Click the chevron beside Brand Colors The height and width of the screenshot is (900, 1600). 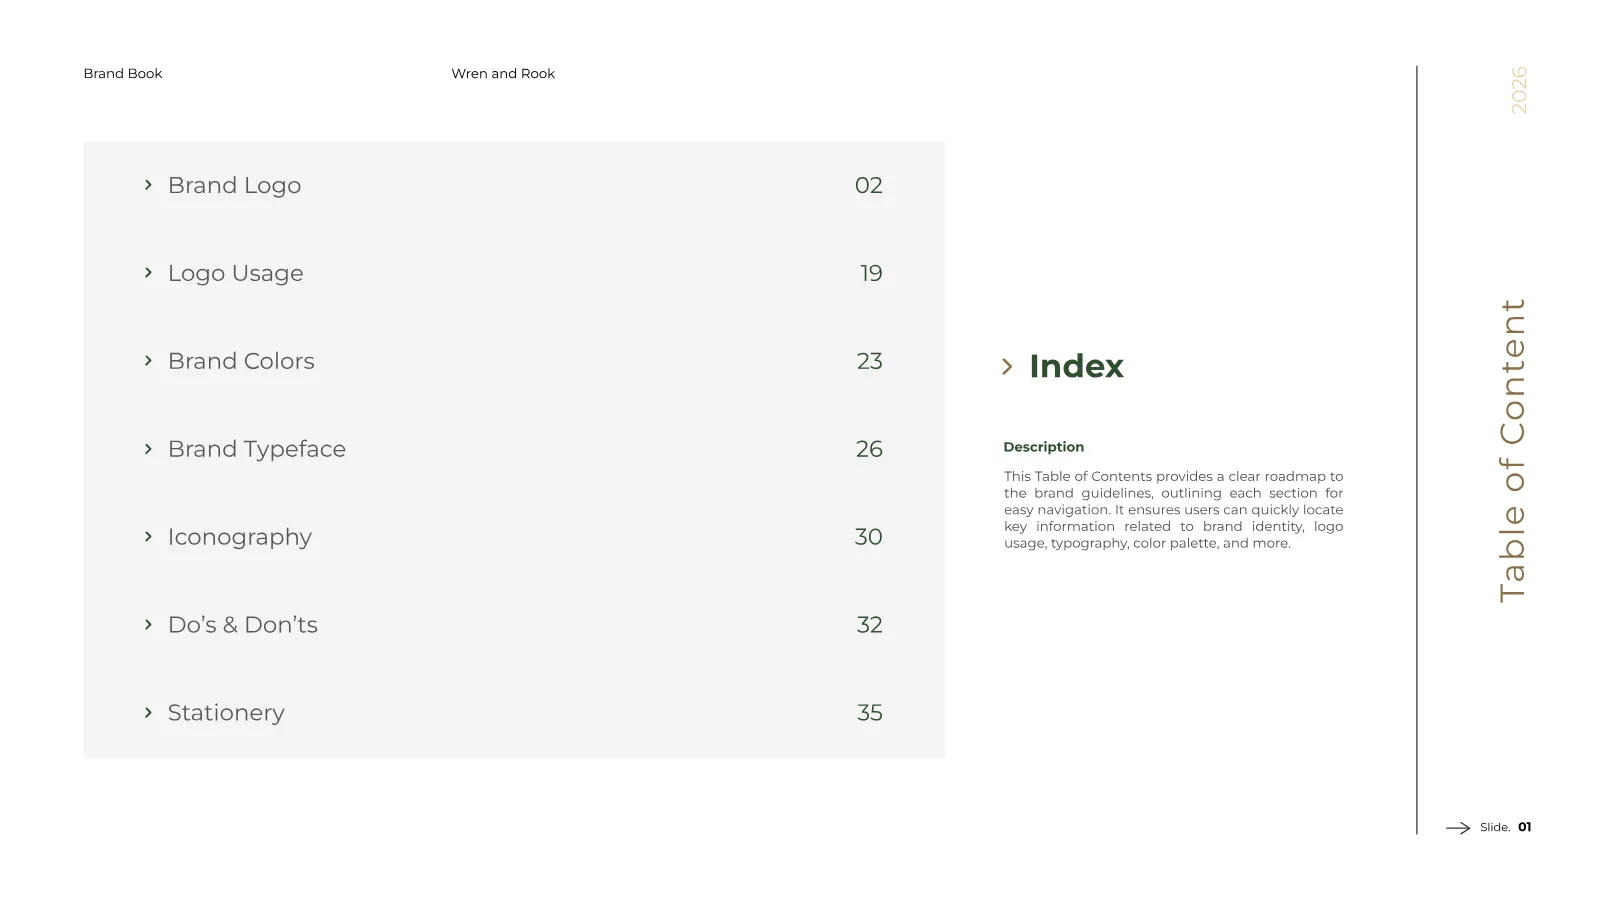tap(148, 361)
